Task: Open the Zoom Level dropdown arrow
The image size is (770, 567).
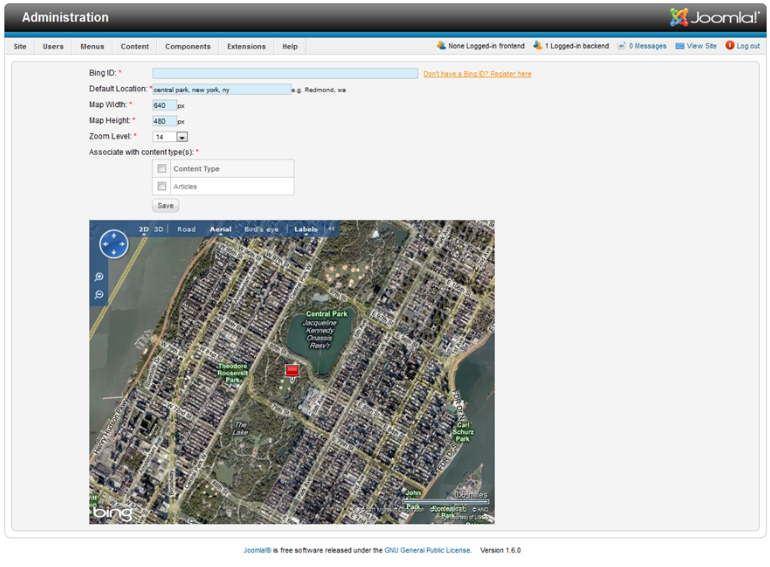Action: point(182,137)
